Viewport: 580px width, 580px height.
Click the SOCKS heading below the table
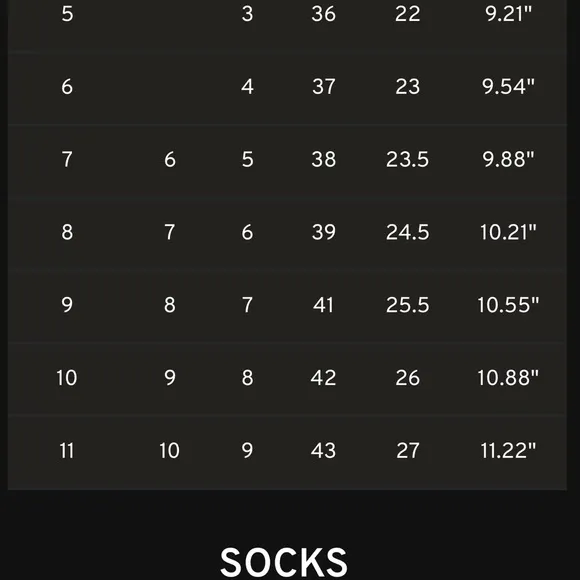point(284,562)
